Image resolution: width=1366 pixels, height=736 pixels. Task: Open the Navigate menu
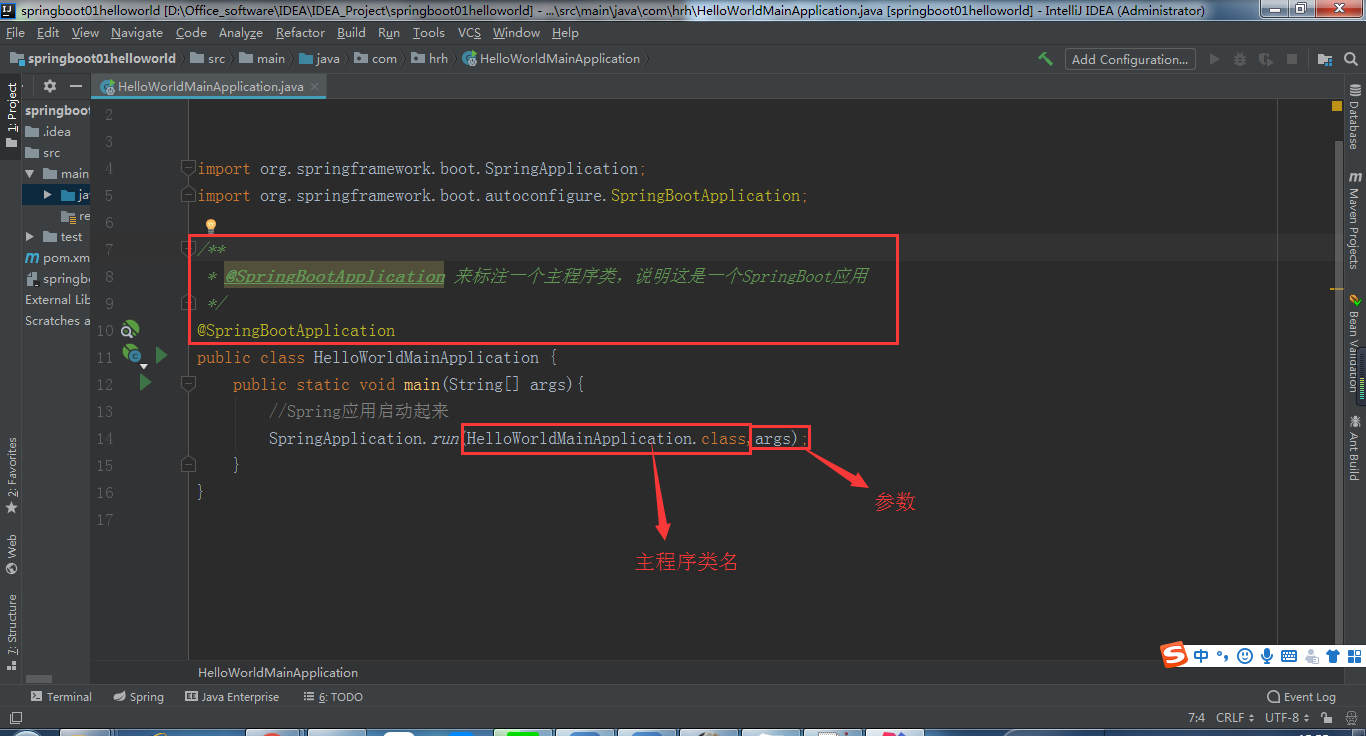pyautogui.click(x=137, y=32)
